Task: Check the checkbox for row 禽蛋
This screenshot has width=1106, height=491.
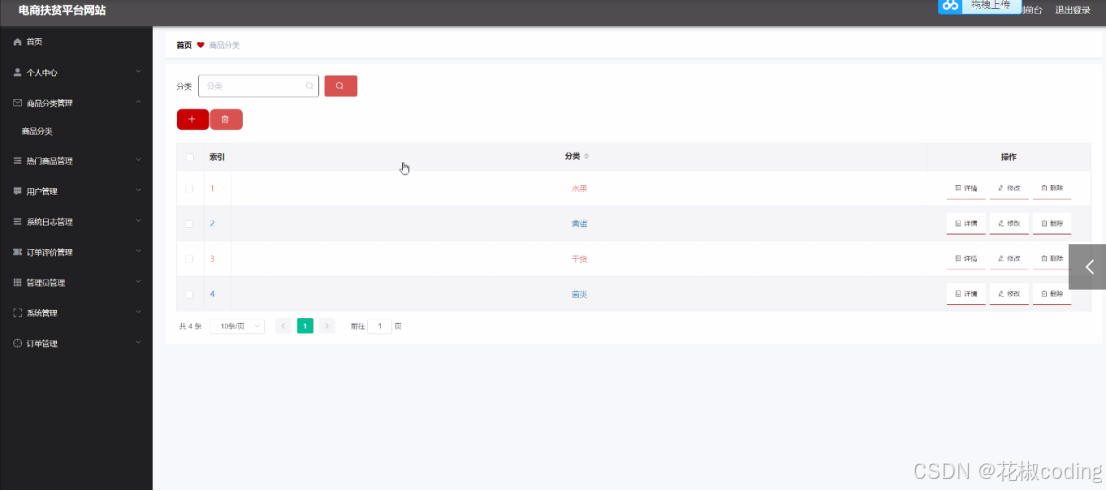Action: coord(189,224)
